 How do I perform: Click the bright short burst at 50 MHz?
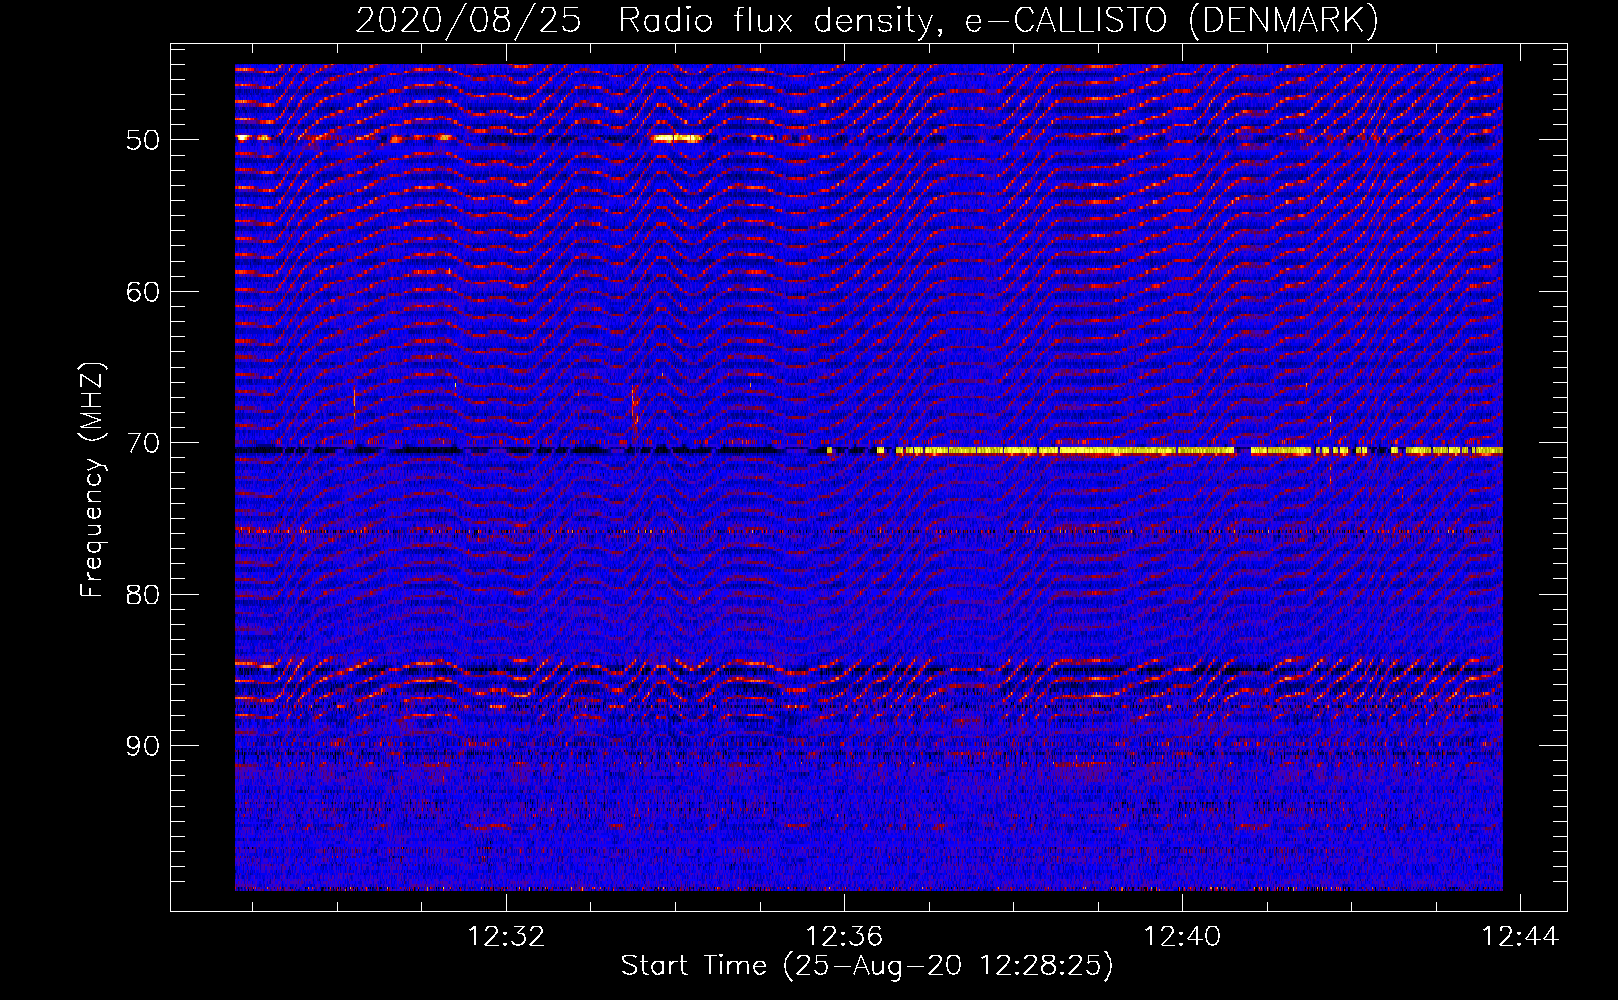[677, 139]
